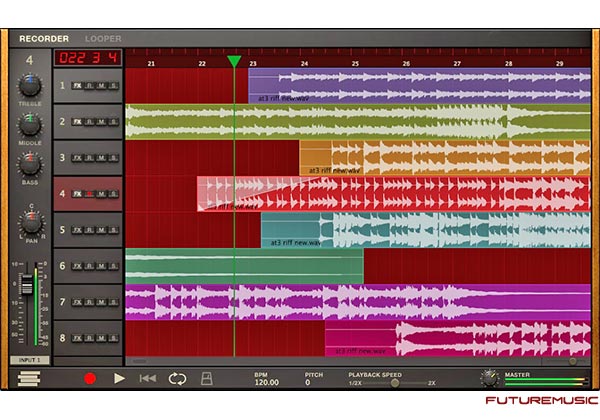This screenshot has height=420, width=600.
Task: Start playback with the play button
Action: 119,379
